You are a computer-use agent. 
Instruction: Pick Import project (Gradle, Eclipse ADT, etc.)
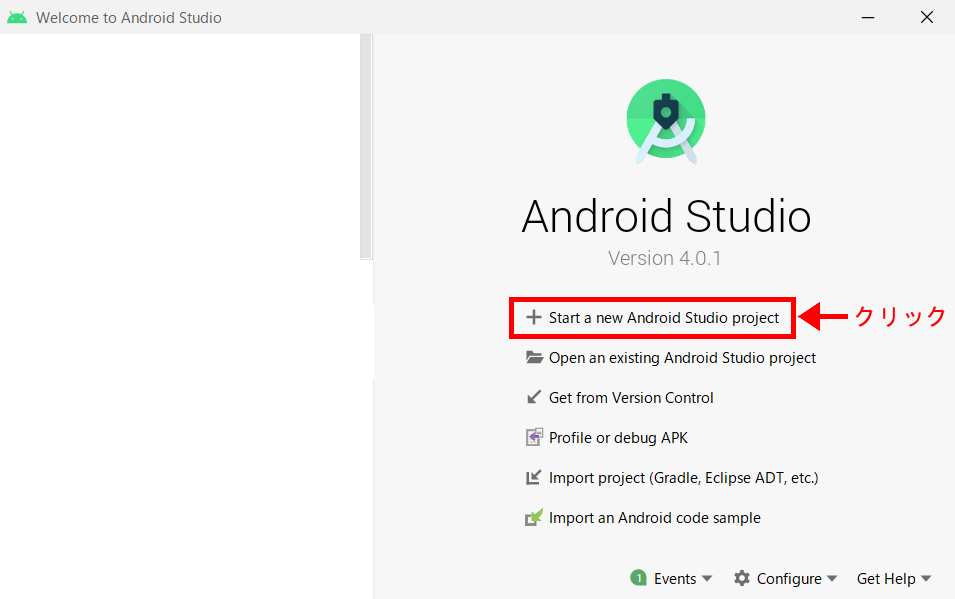[x=683, y=478]
